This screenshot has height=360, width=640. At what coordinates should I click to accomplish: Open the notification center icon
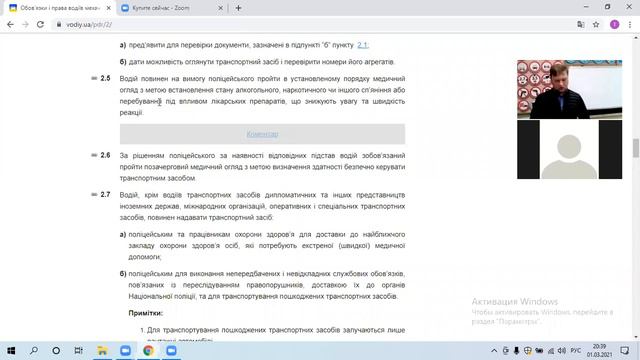[x=624, y=351]
